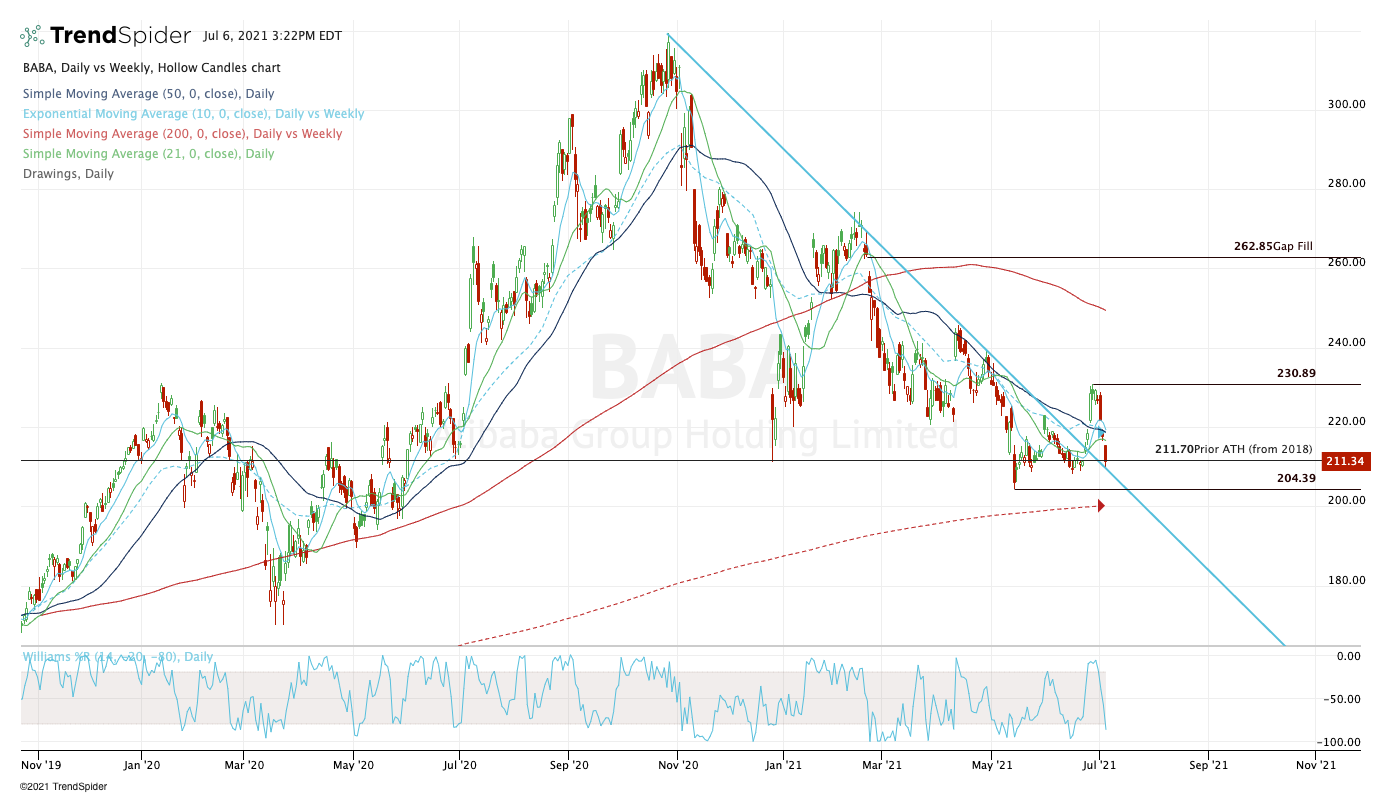Click the May '20 date axis label

tap(353, 764)
